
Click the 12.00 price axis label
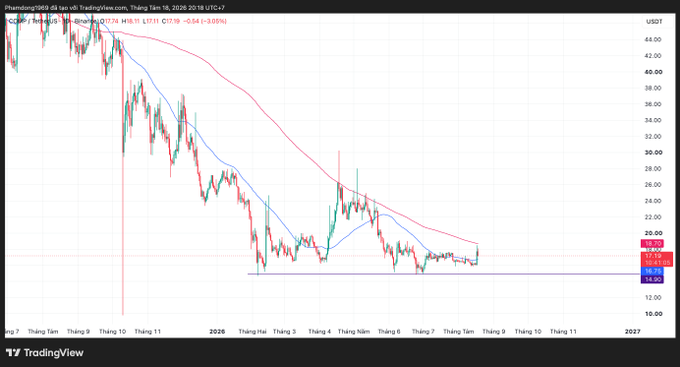coord(653,298)
